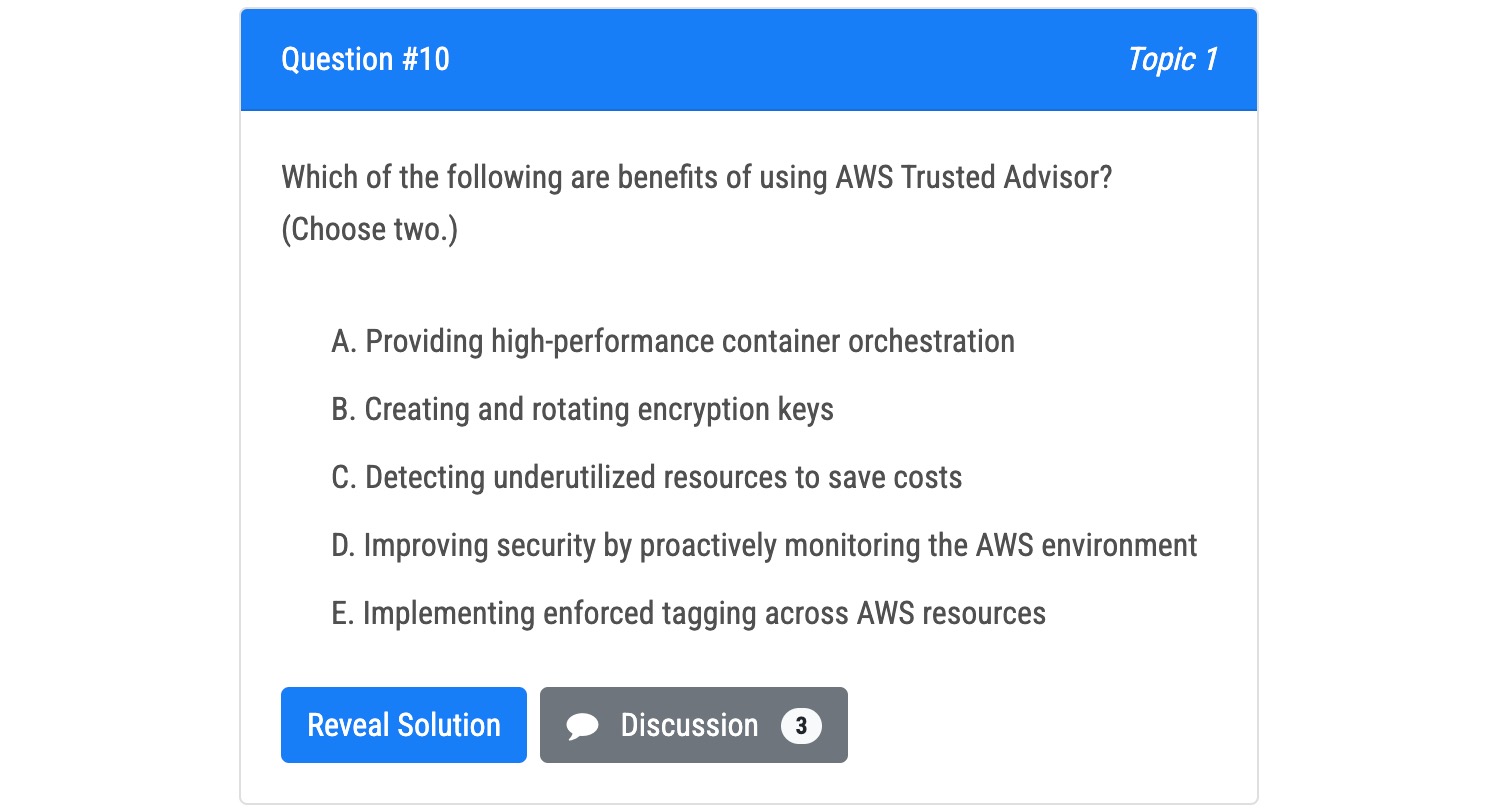Click the Topic 1 label in header

pos(1172,60)
